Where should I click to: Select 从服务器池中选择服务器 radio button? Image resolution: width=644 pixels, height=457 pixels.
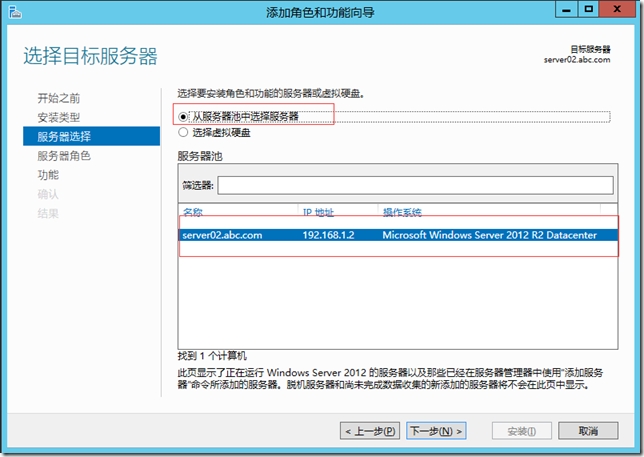(x=183, y=117)
